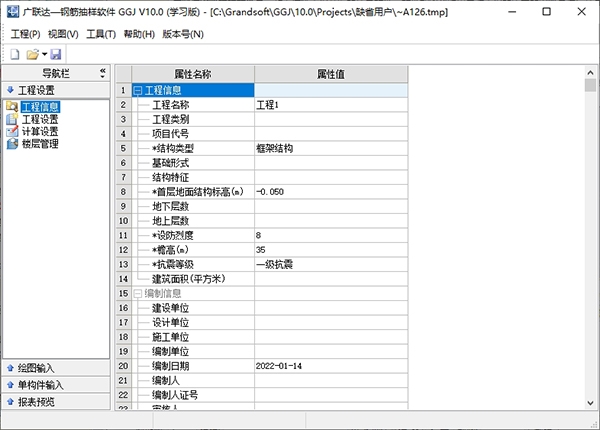Image resolution: width=600 pixels, height=430 pixels.
Task: Collapse the 工程信息 group in row 1
Action: click(x=137, y=91)
